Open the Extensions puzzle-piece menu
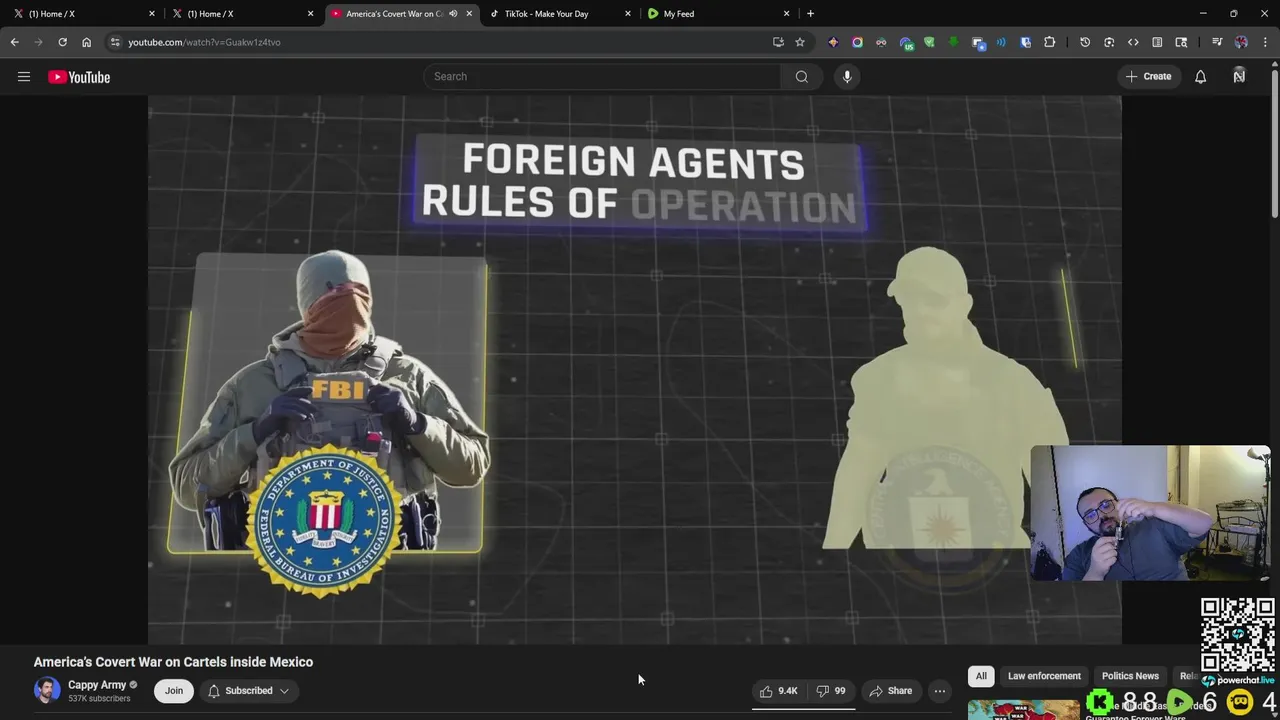The height and width of the screenshot is (720, 1280). 1049,42
